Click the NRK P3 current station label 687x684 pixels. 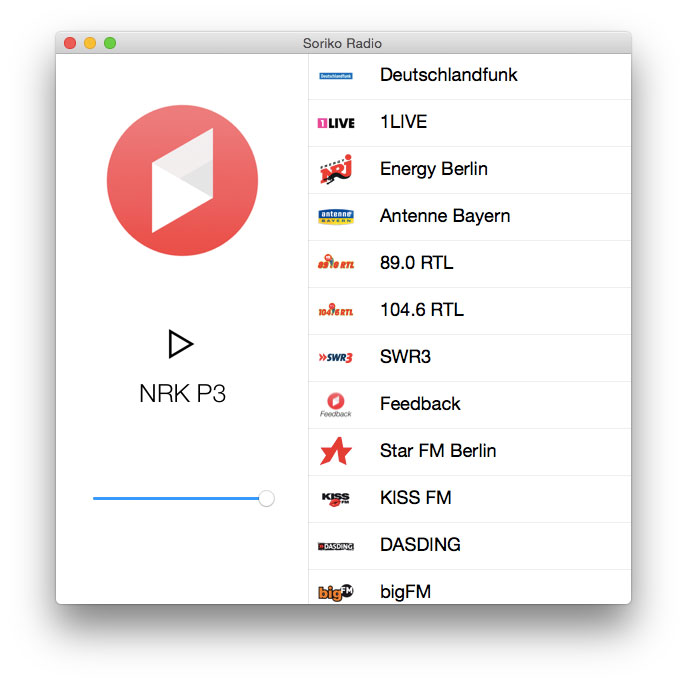click(x=182, y=393)
